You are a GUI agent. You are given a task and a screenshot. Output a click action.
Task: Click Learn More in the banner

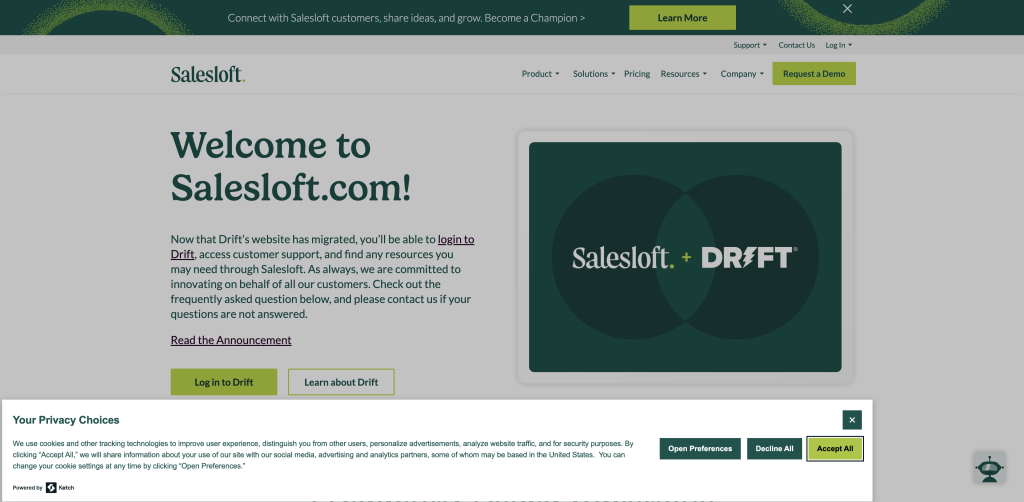coord(682,18)
